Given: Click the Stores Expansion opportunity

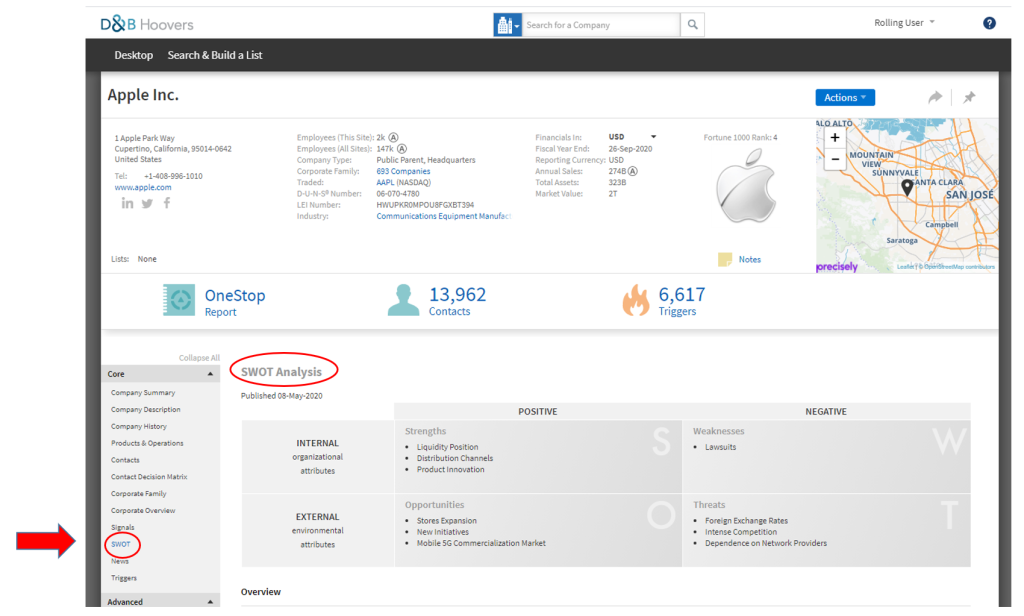Looking at the screenshot, I should coord(447,521).
